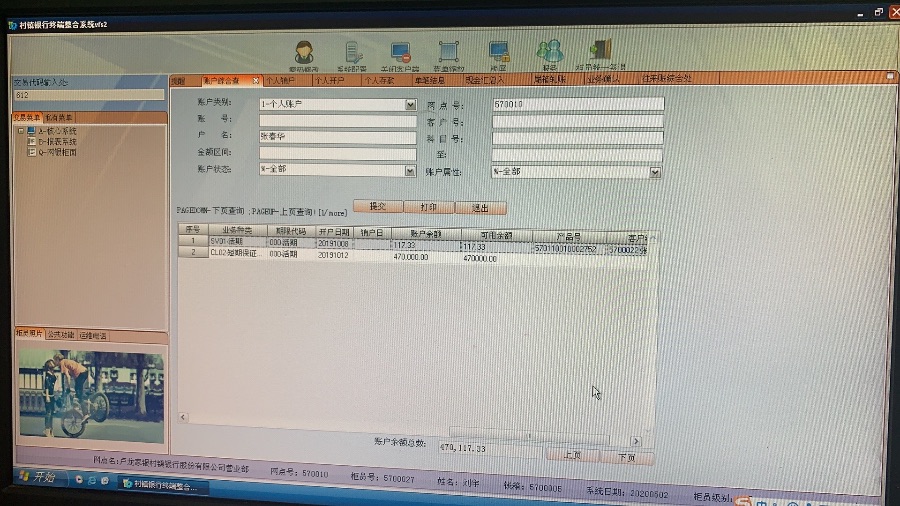
Task: Click the document settings toolbar icon
Action: [x=354, y=51]
